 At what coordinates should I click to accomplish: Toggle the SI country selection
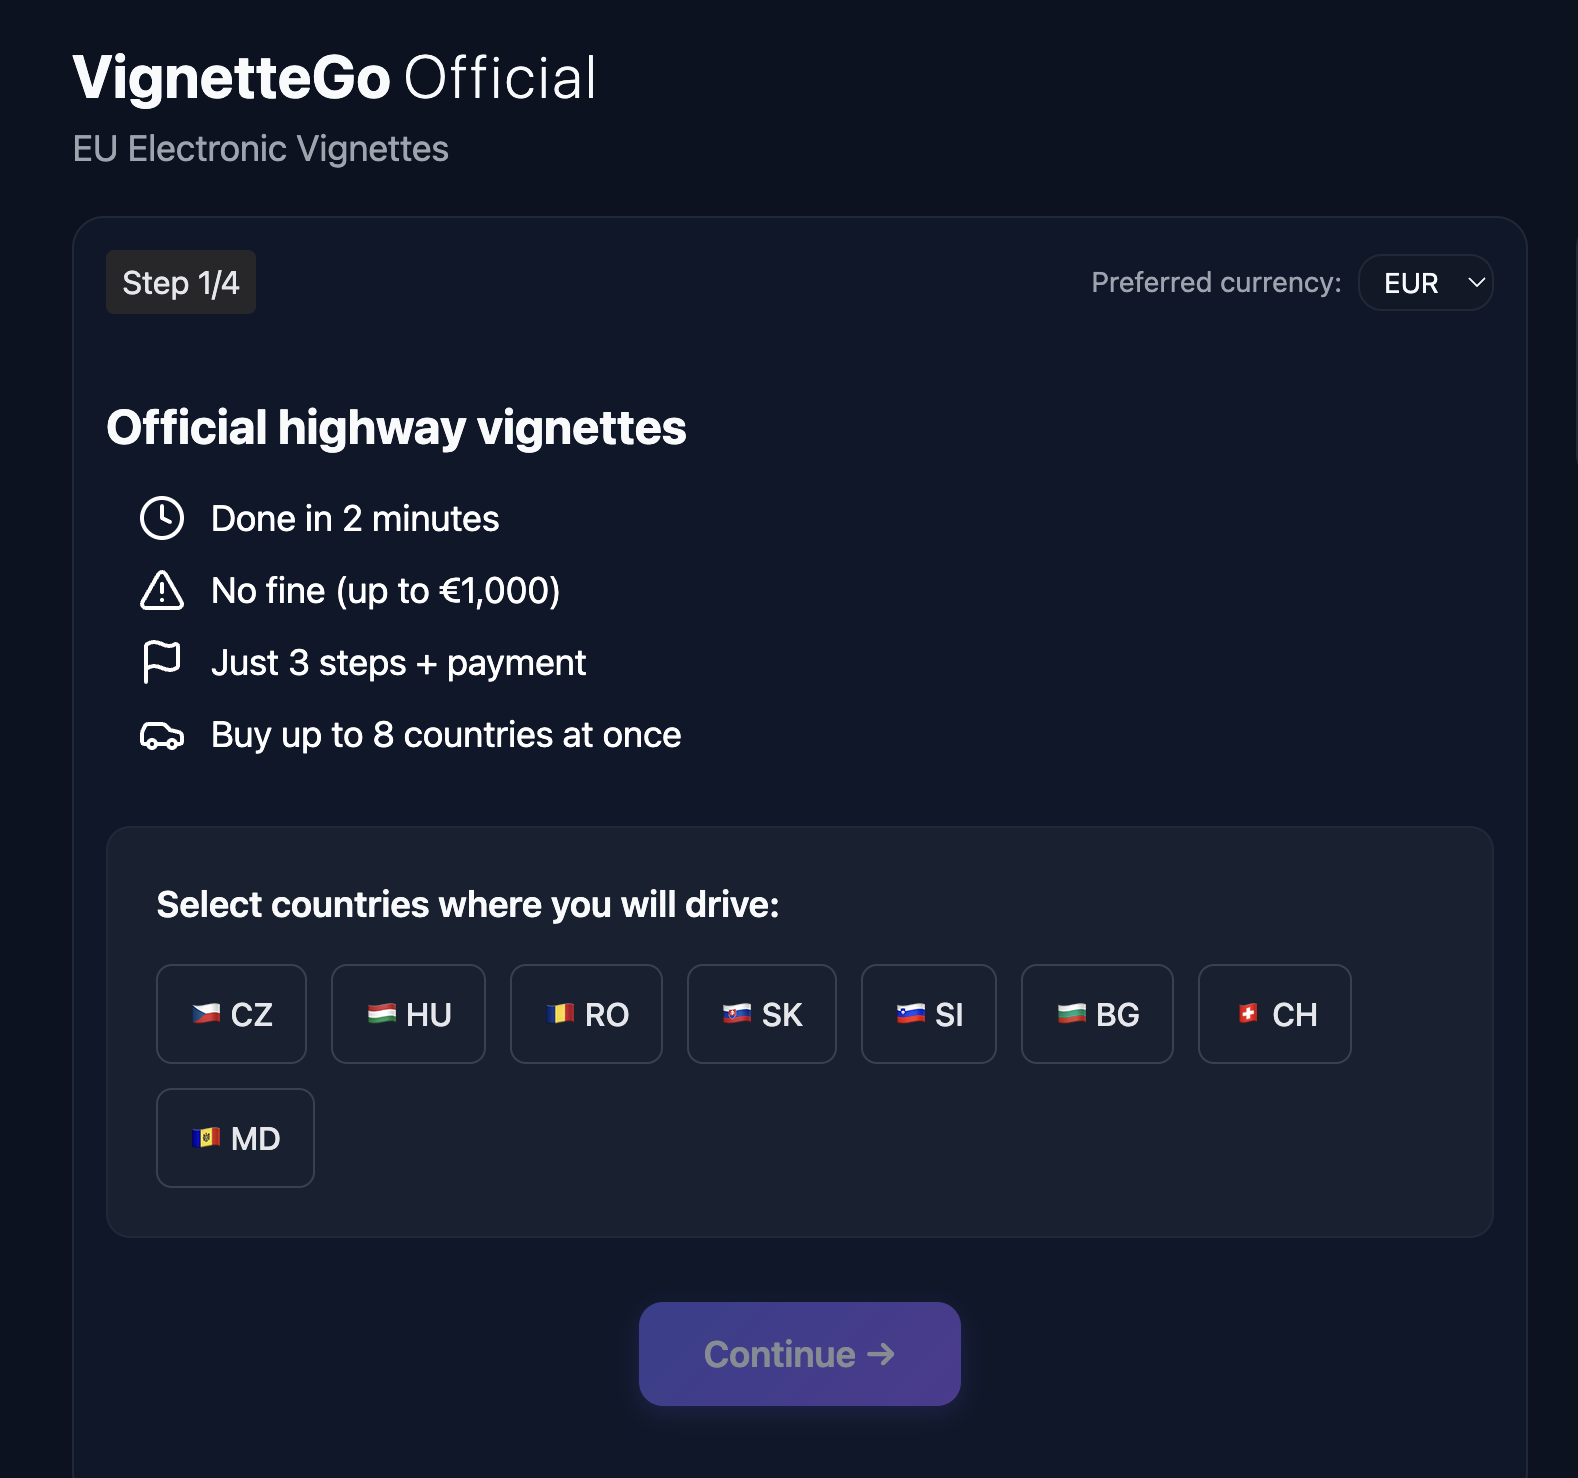click(x=928, y=1014)
